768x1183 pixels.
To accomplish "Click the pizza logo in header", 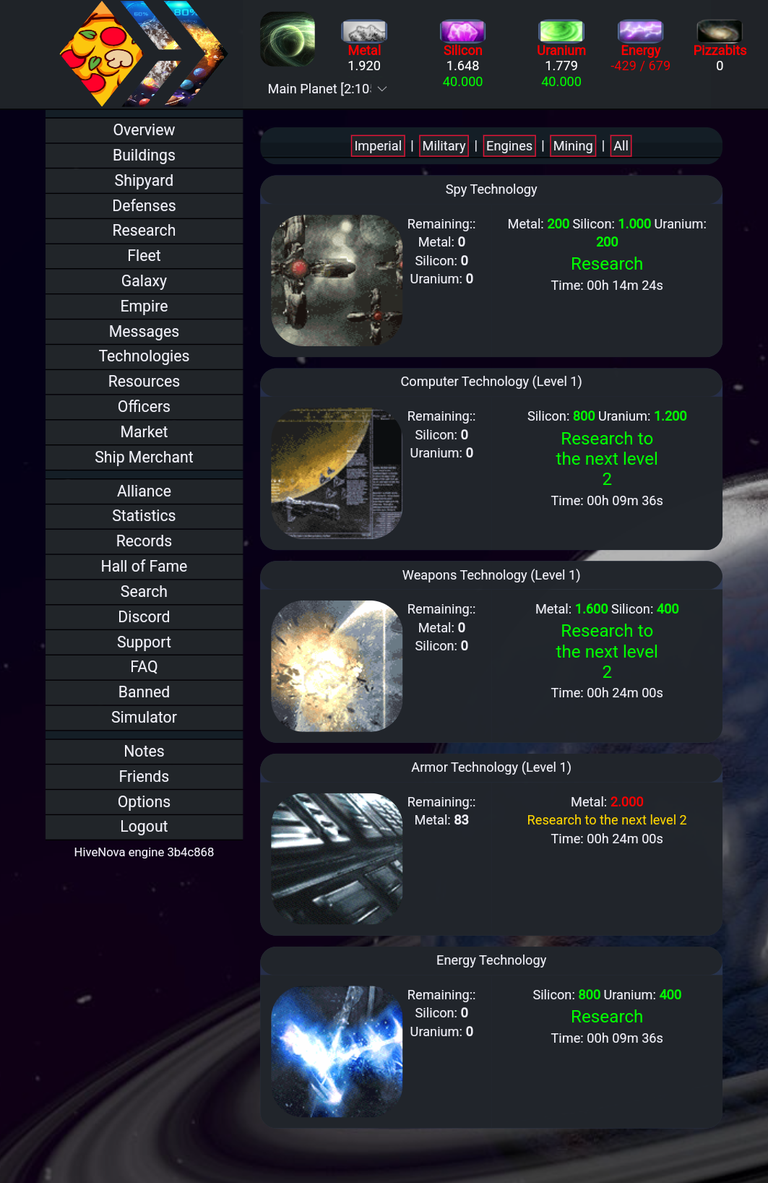I will (x=143, y=54).
